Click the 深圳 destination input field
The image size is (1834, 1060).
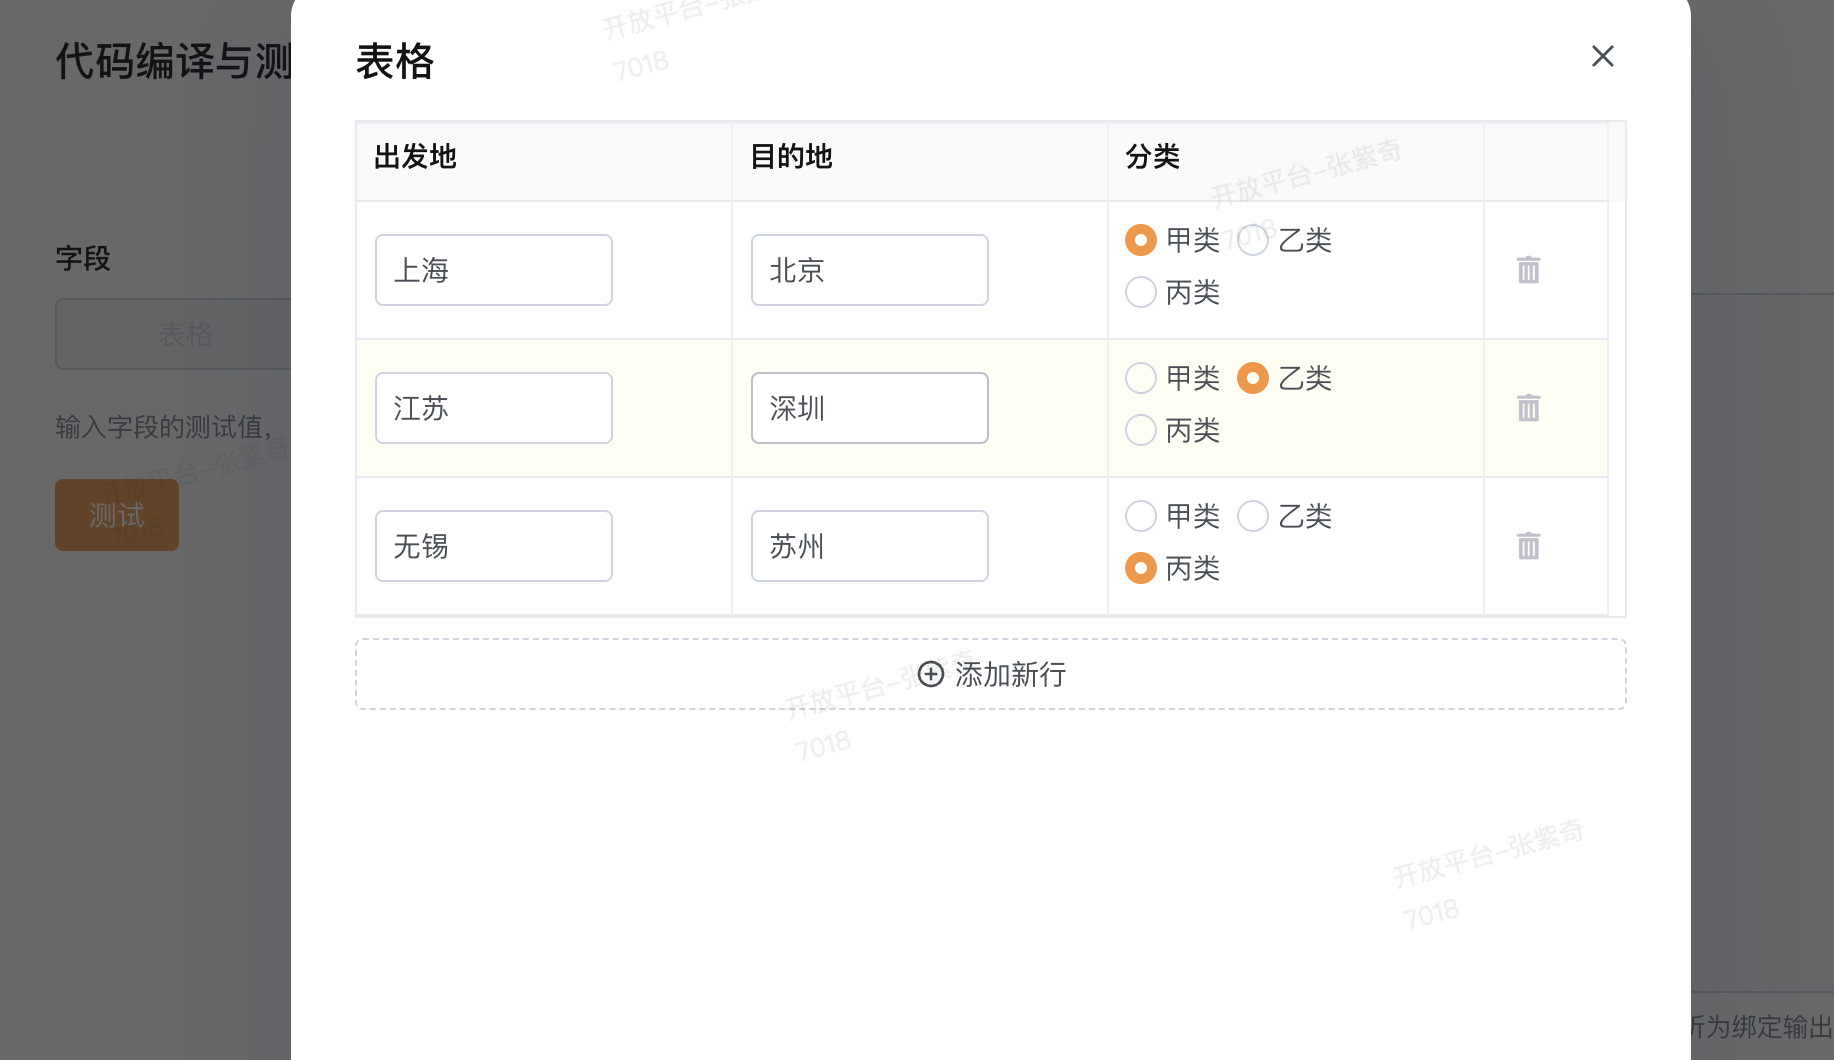870,408
